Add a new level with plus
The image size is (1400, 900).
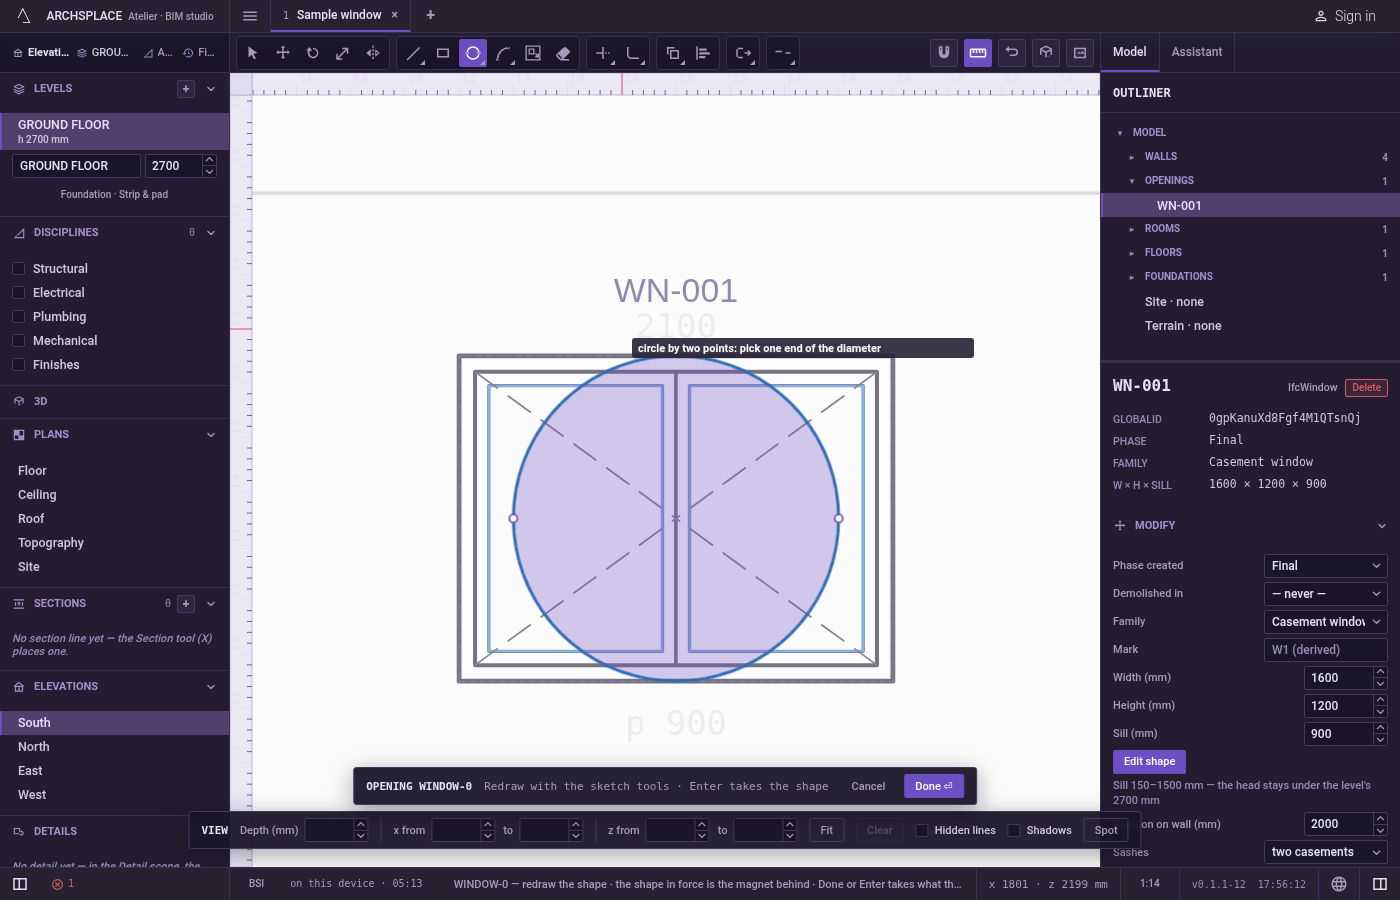tap(186, 89)
